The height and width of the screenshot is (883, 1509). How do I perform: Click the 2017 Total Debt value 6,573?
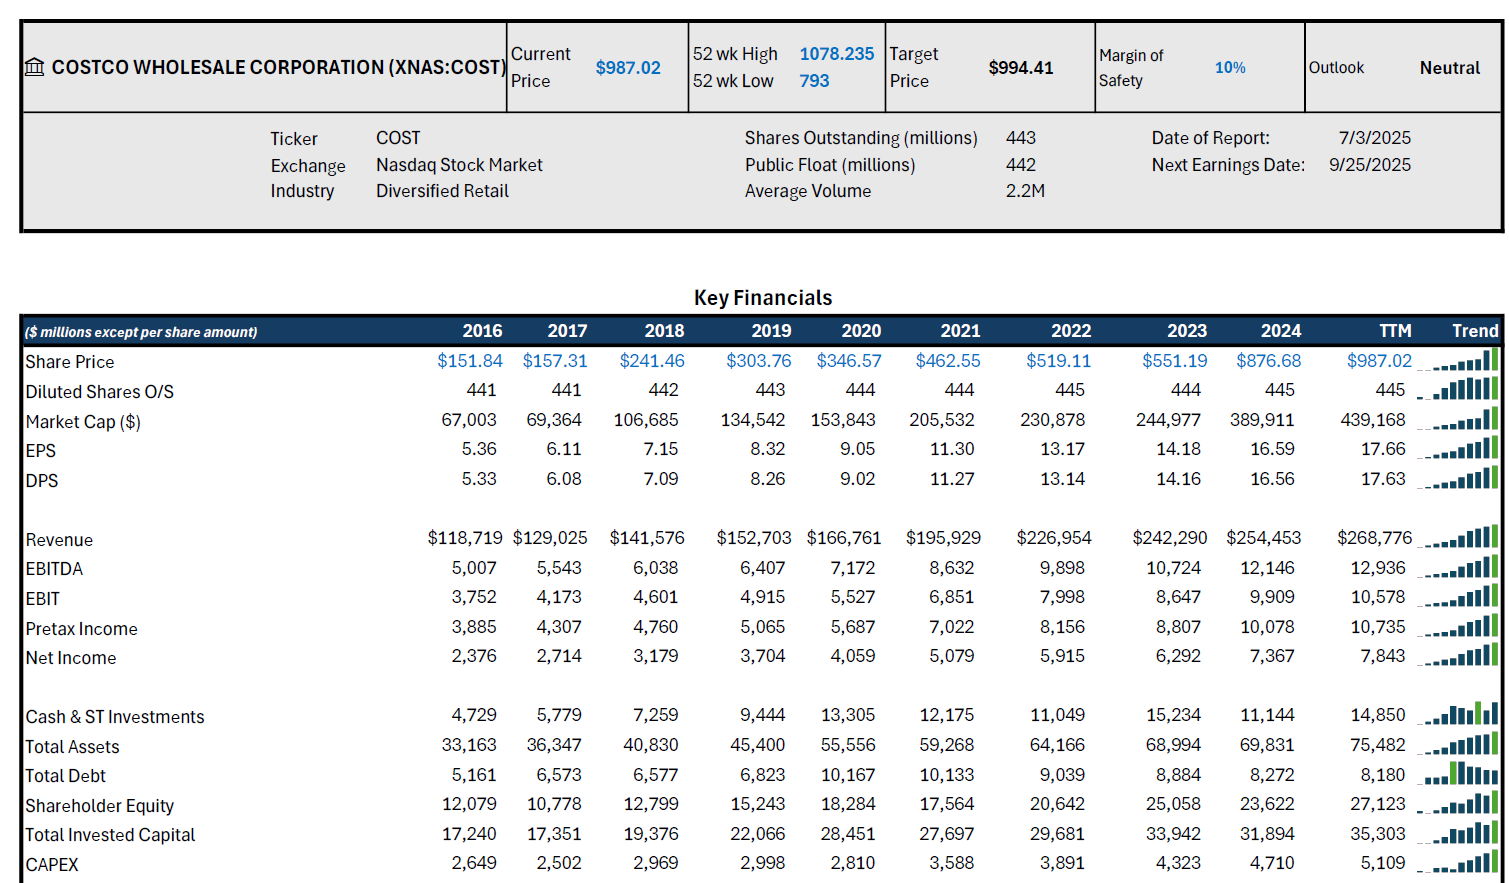coord(559,775)
